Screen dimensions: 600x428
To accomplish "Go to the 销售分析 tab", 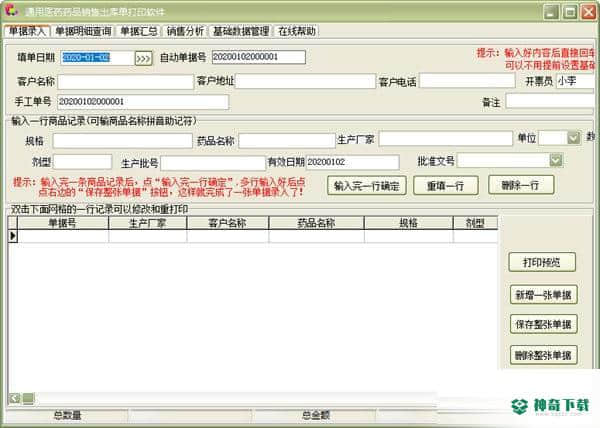I will click(x=185, y=31).
